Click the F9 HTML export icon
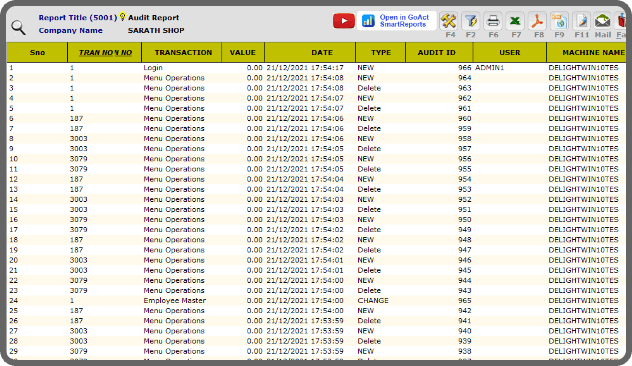632x366 pixels. point(559,21)
